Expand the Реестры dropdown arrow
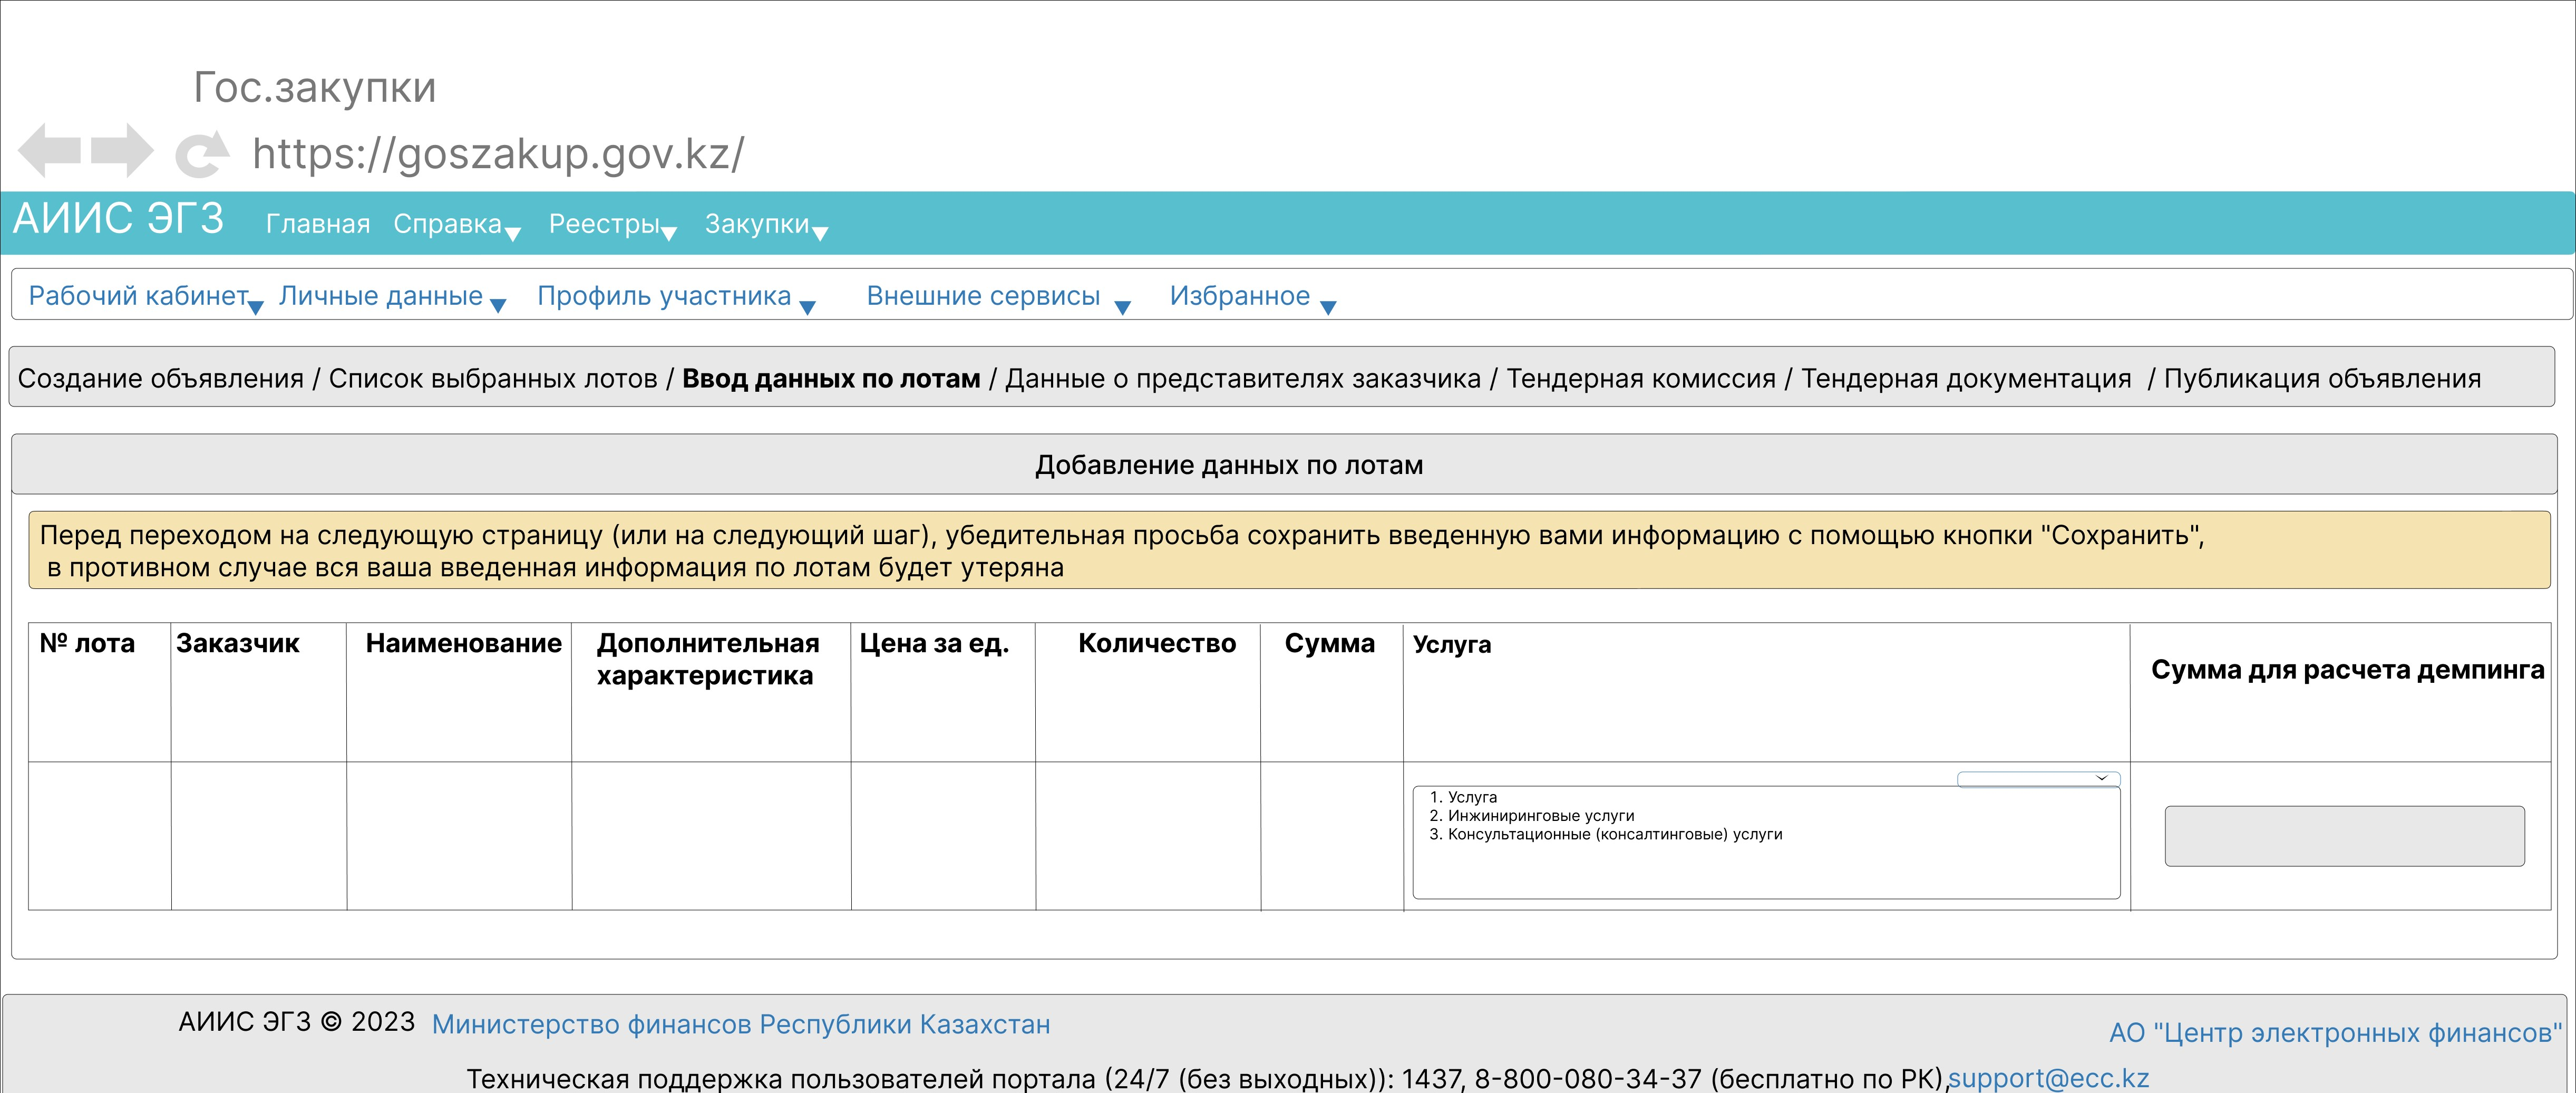Viewport: 2576px width, 1093px height. 669,234
